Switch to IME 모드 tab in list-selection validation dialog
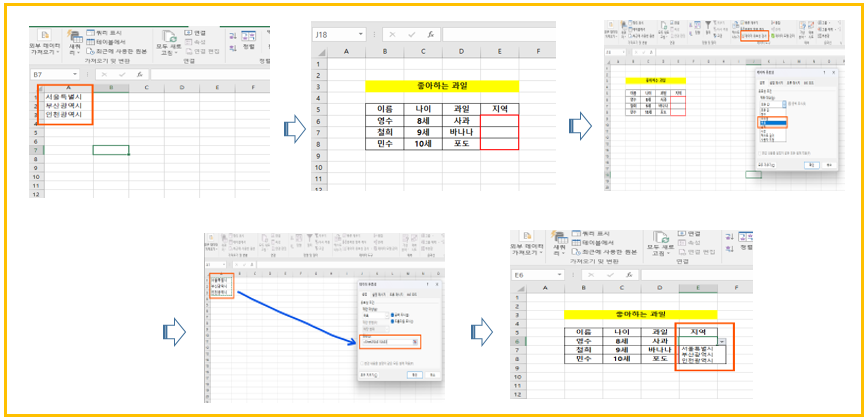This screenshot has width=865, height=419. tap(809, 83)
